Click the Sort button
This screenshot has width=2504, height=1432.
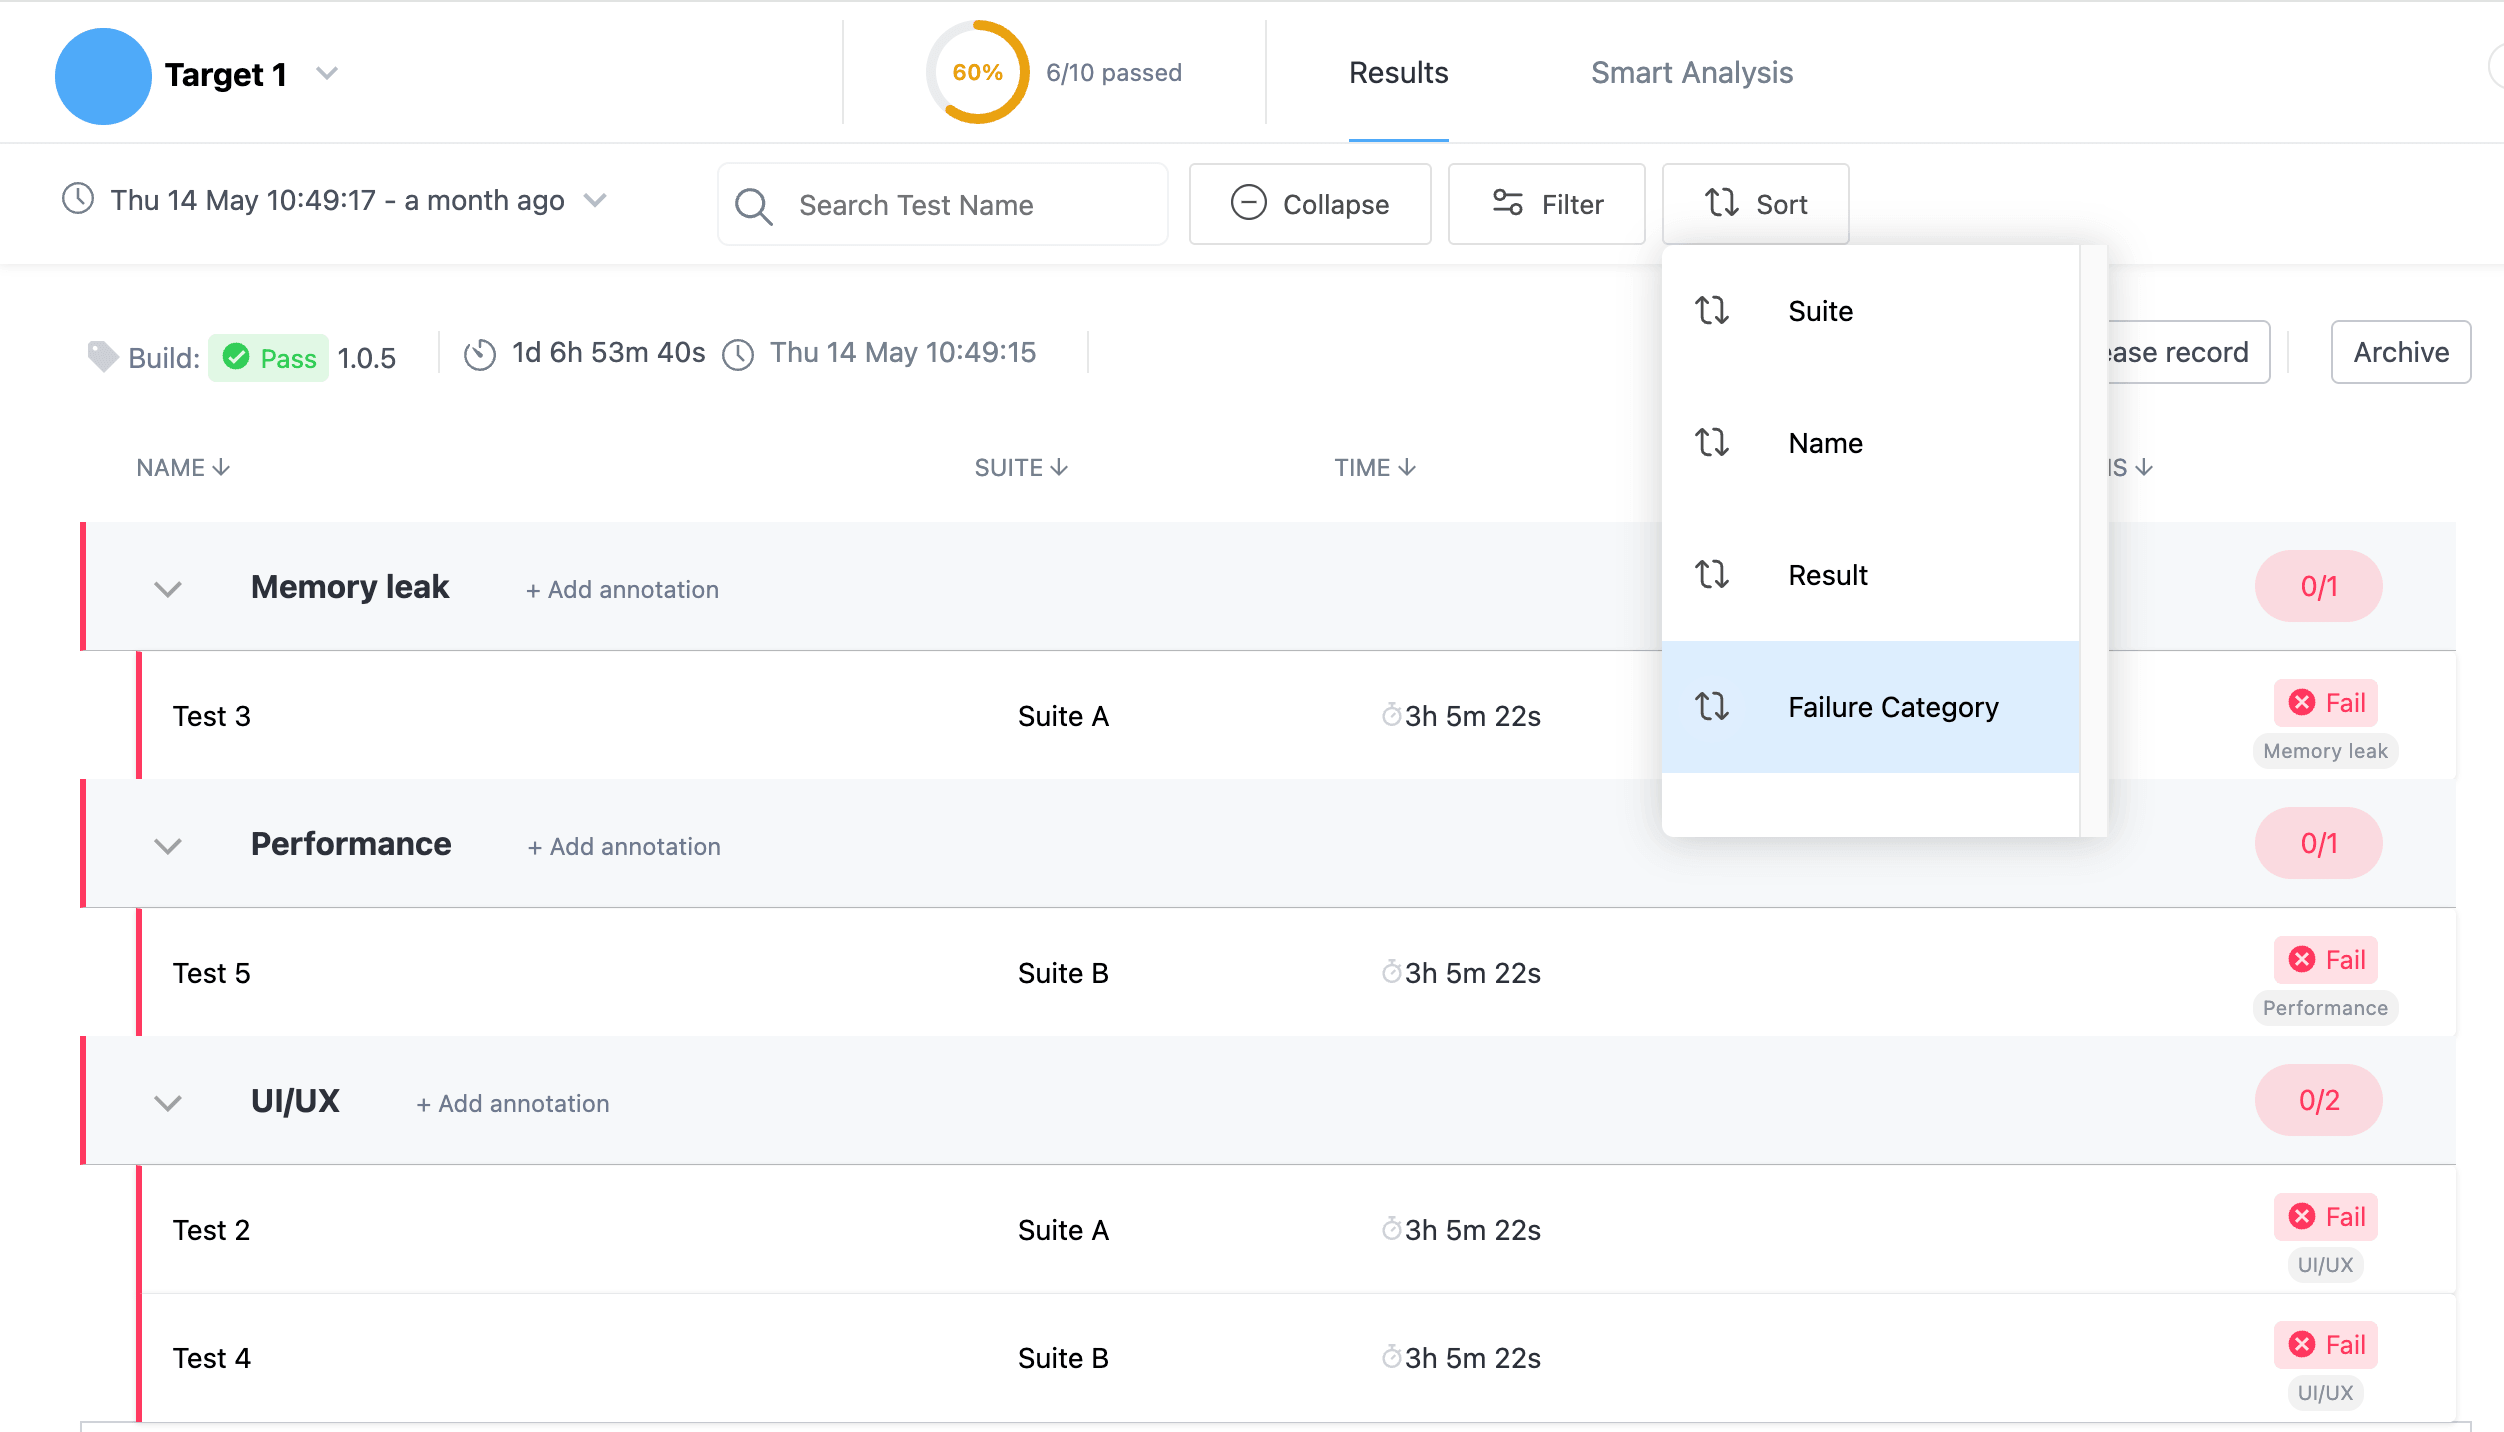[x=1755, y=204]
